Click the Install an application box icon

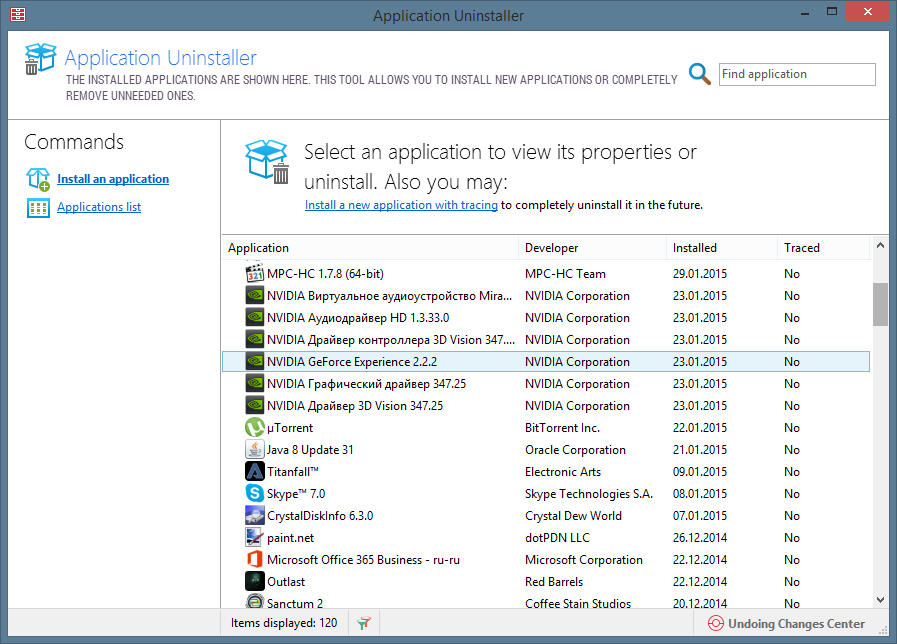tap(38, 179)
